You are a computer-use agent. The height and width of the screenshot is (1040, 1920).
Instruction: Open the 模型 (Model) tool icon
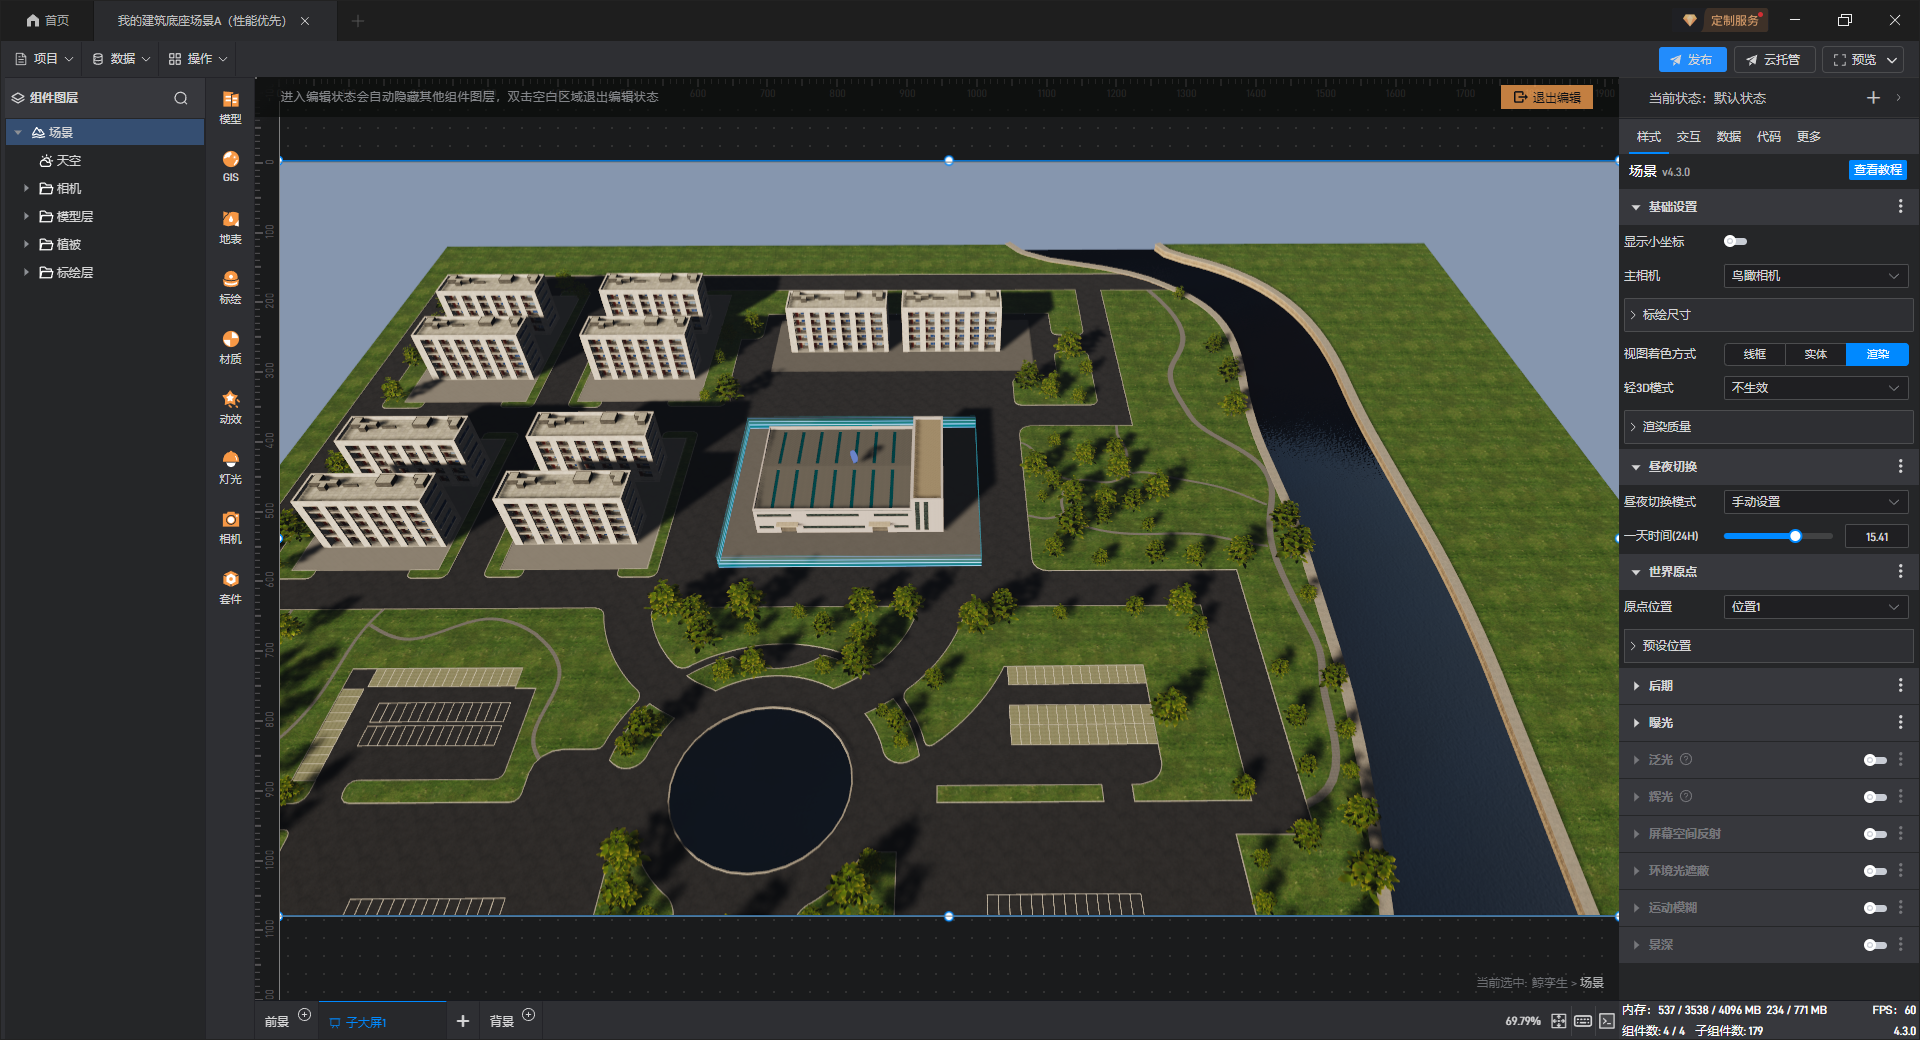pos(230,105)
